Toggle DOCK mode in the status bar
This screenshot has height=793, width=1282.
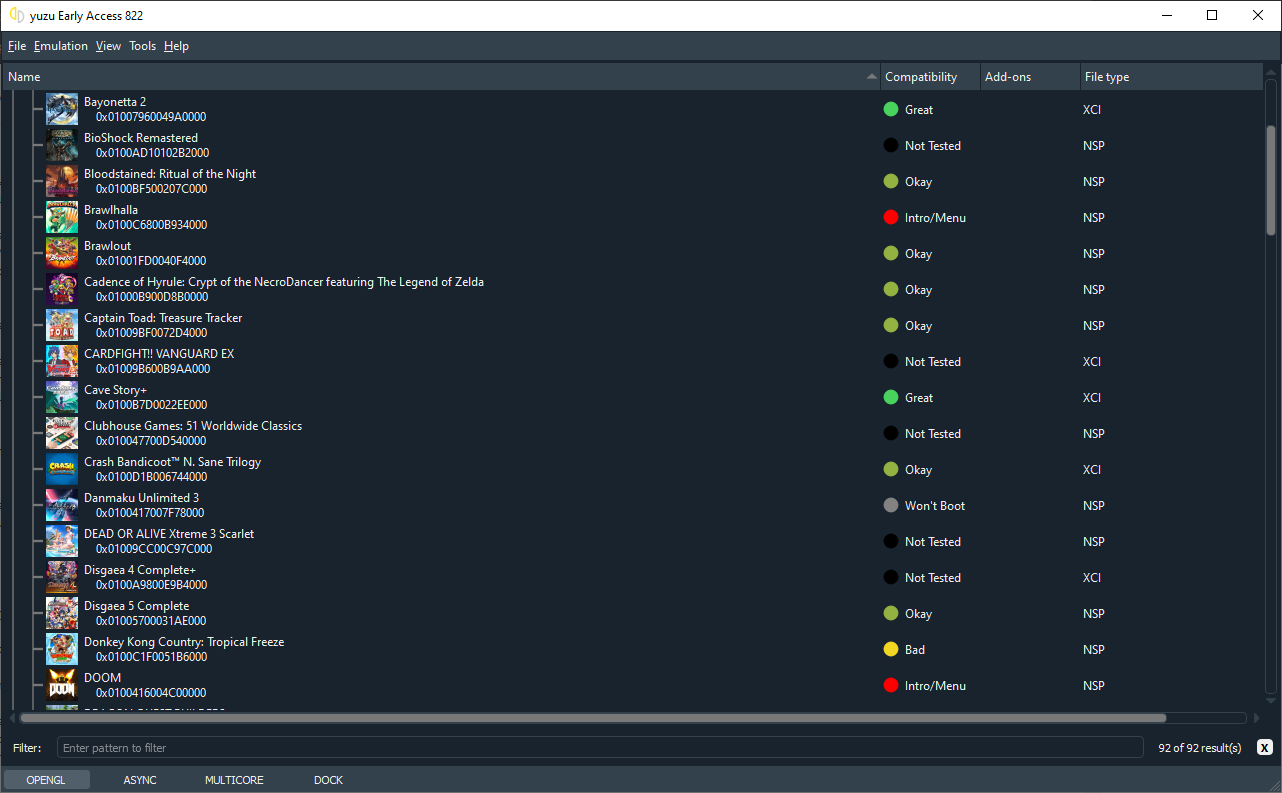pos(328,780)
